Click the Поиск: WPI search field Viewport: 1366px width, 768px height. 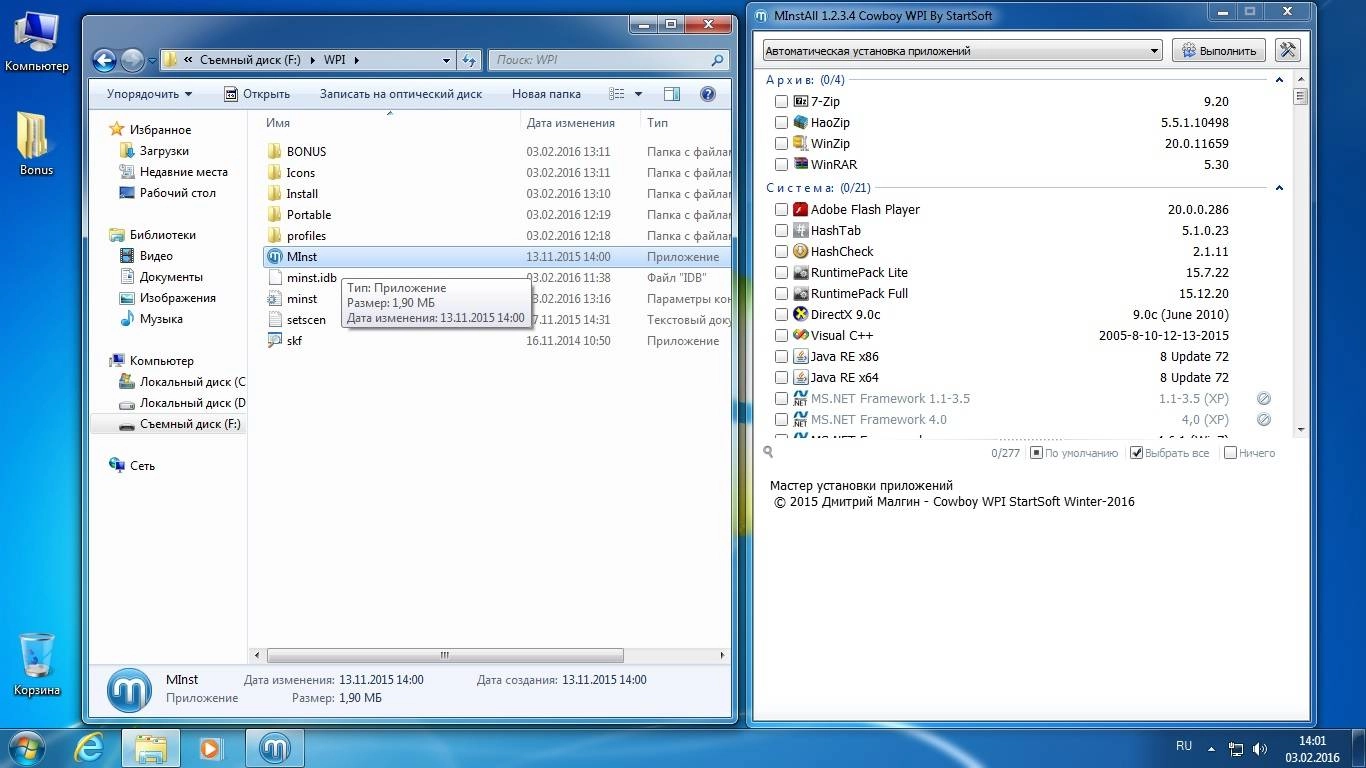point(607,60)
